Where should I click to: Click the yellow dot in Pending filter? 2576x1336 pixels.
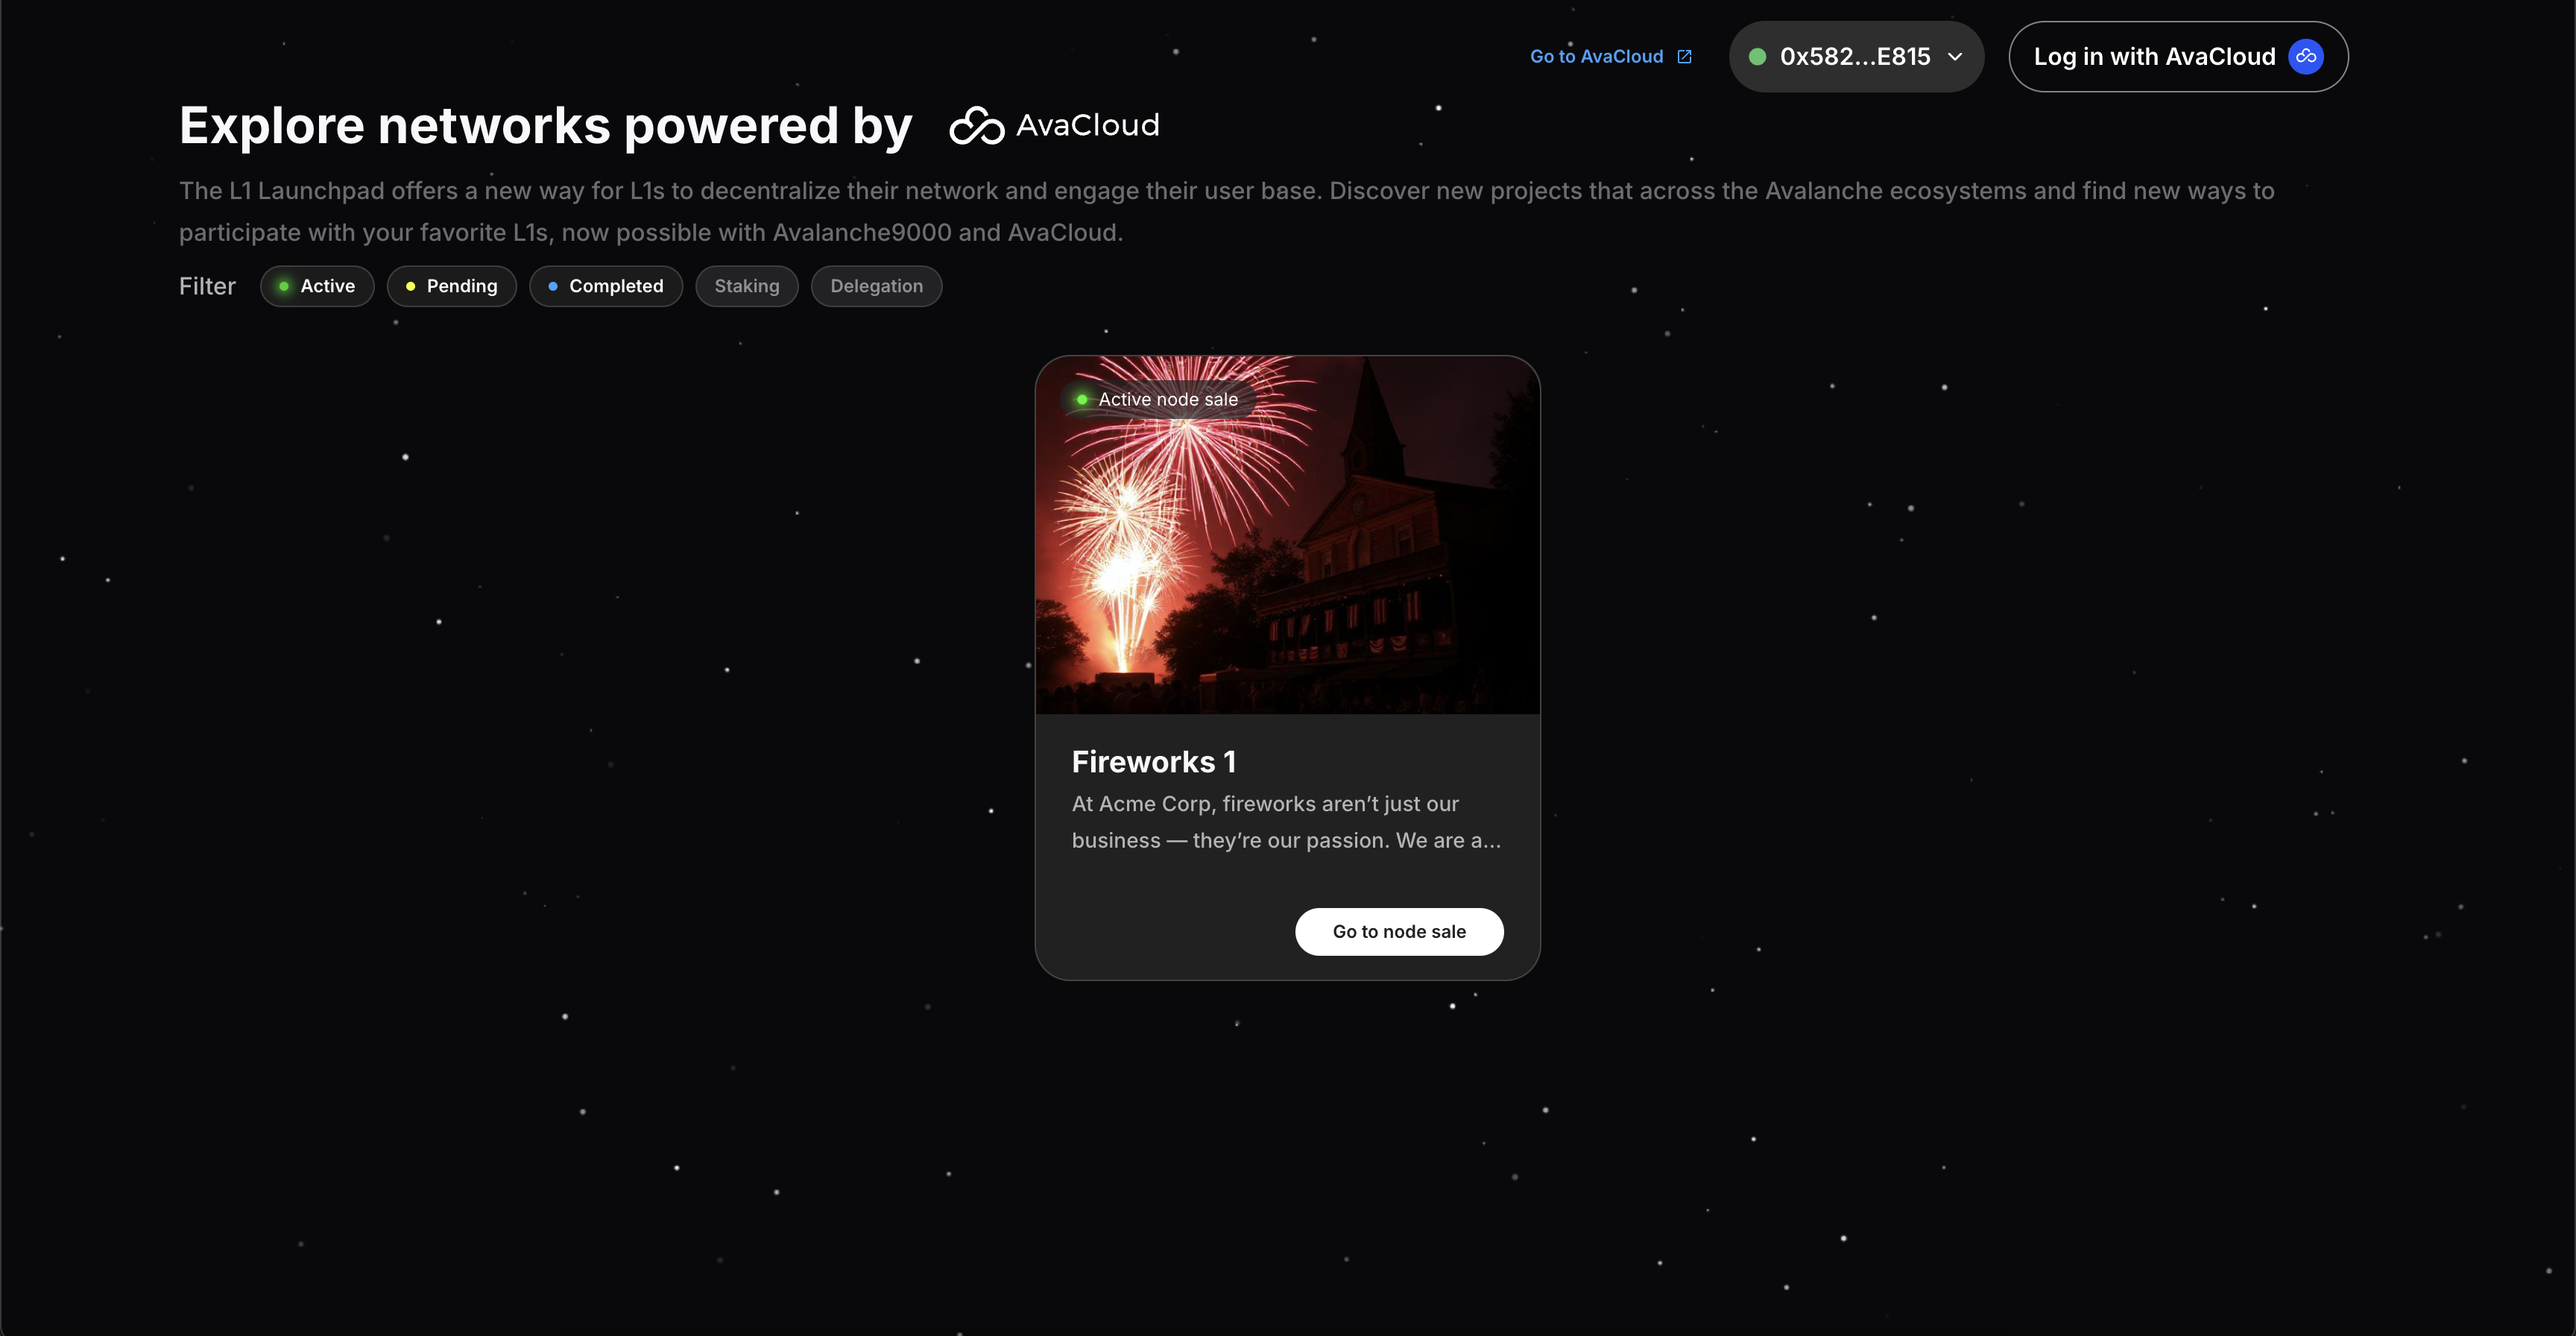(410, 286)
